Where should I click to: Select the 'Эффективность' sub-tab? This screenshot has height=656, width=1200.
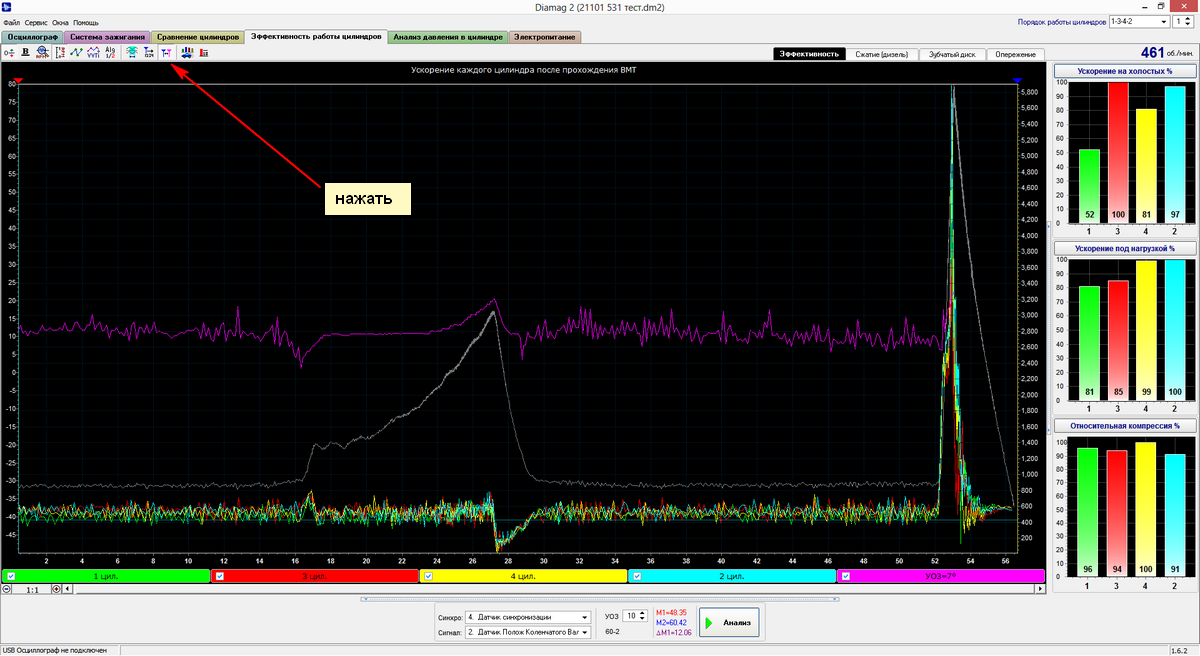point(809,54)
